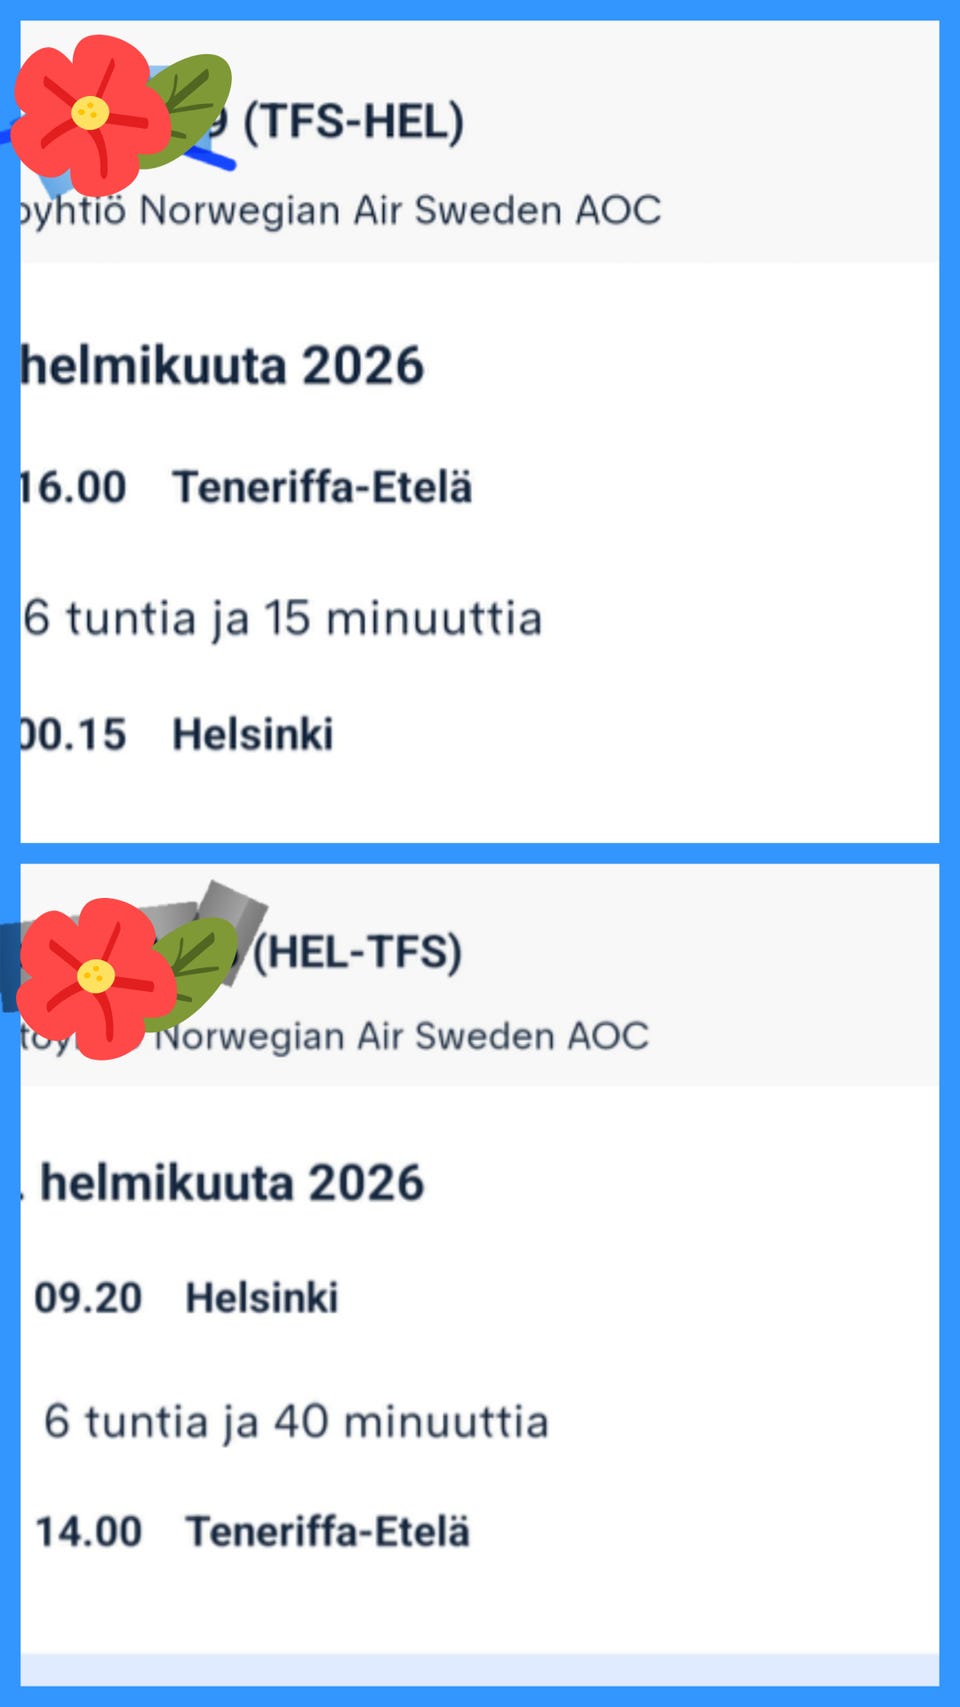
Task: Click the 00.15 arrival time
Action: coord(73,735)
